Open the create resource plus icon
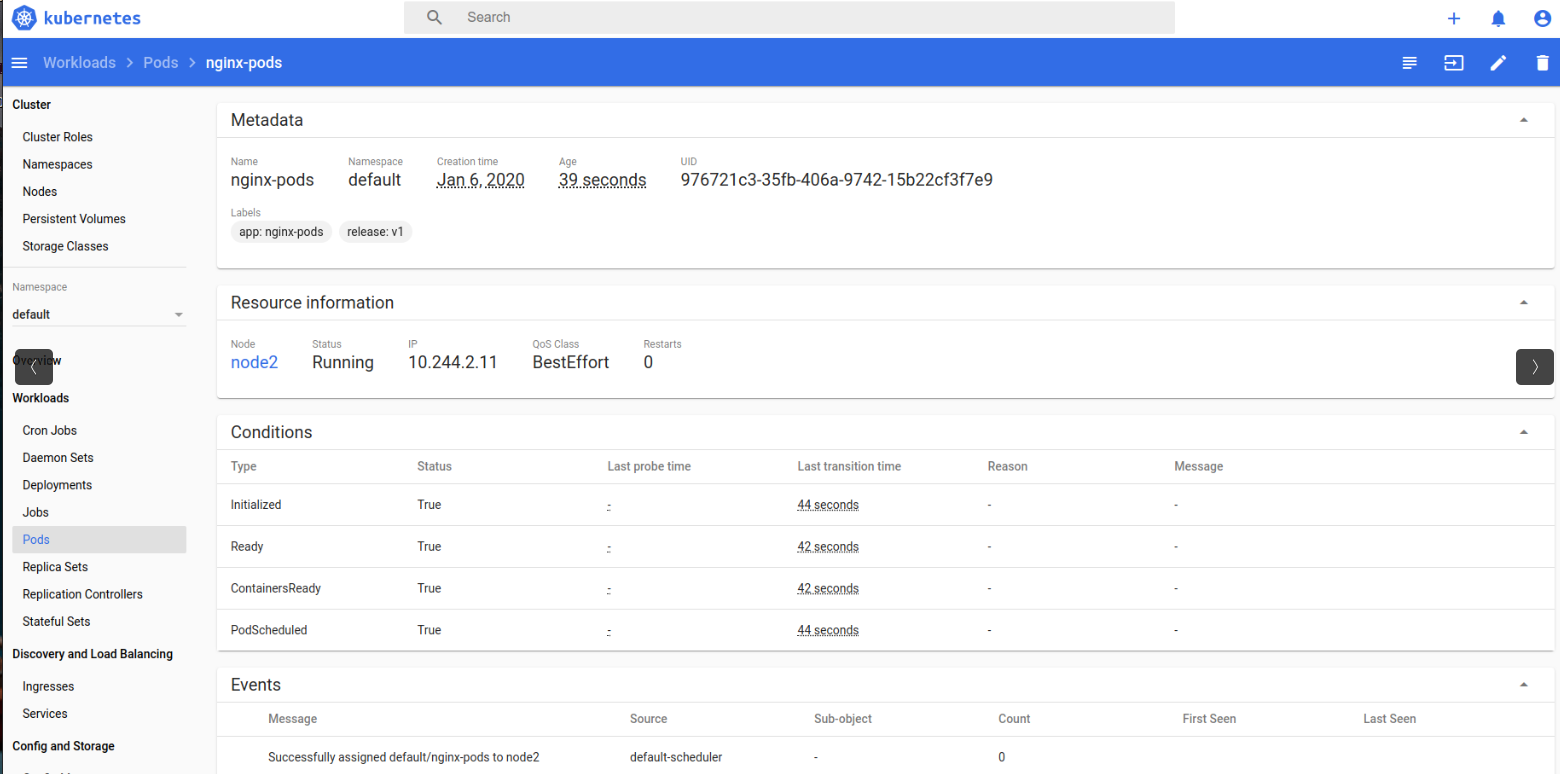The width and height of the screenshot is (1560, 774). pyautogui.click(x=1454, y=18)
